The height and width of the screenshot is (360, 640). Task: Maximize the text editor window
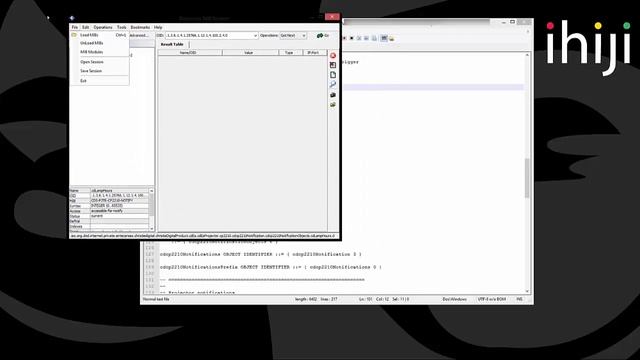pyautogui.click(x=513, y=22)
